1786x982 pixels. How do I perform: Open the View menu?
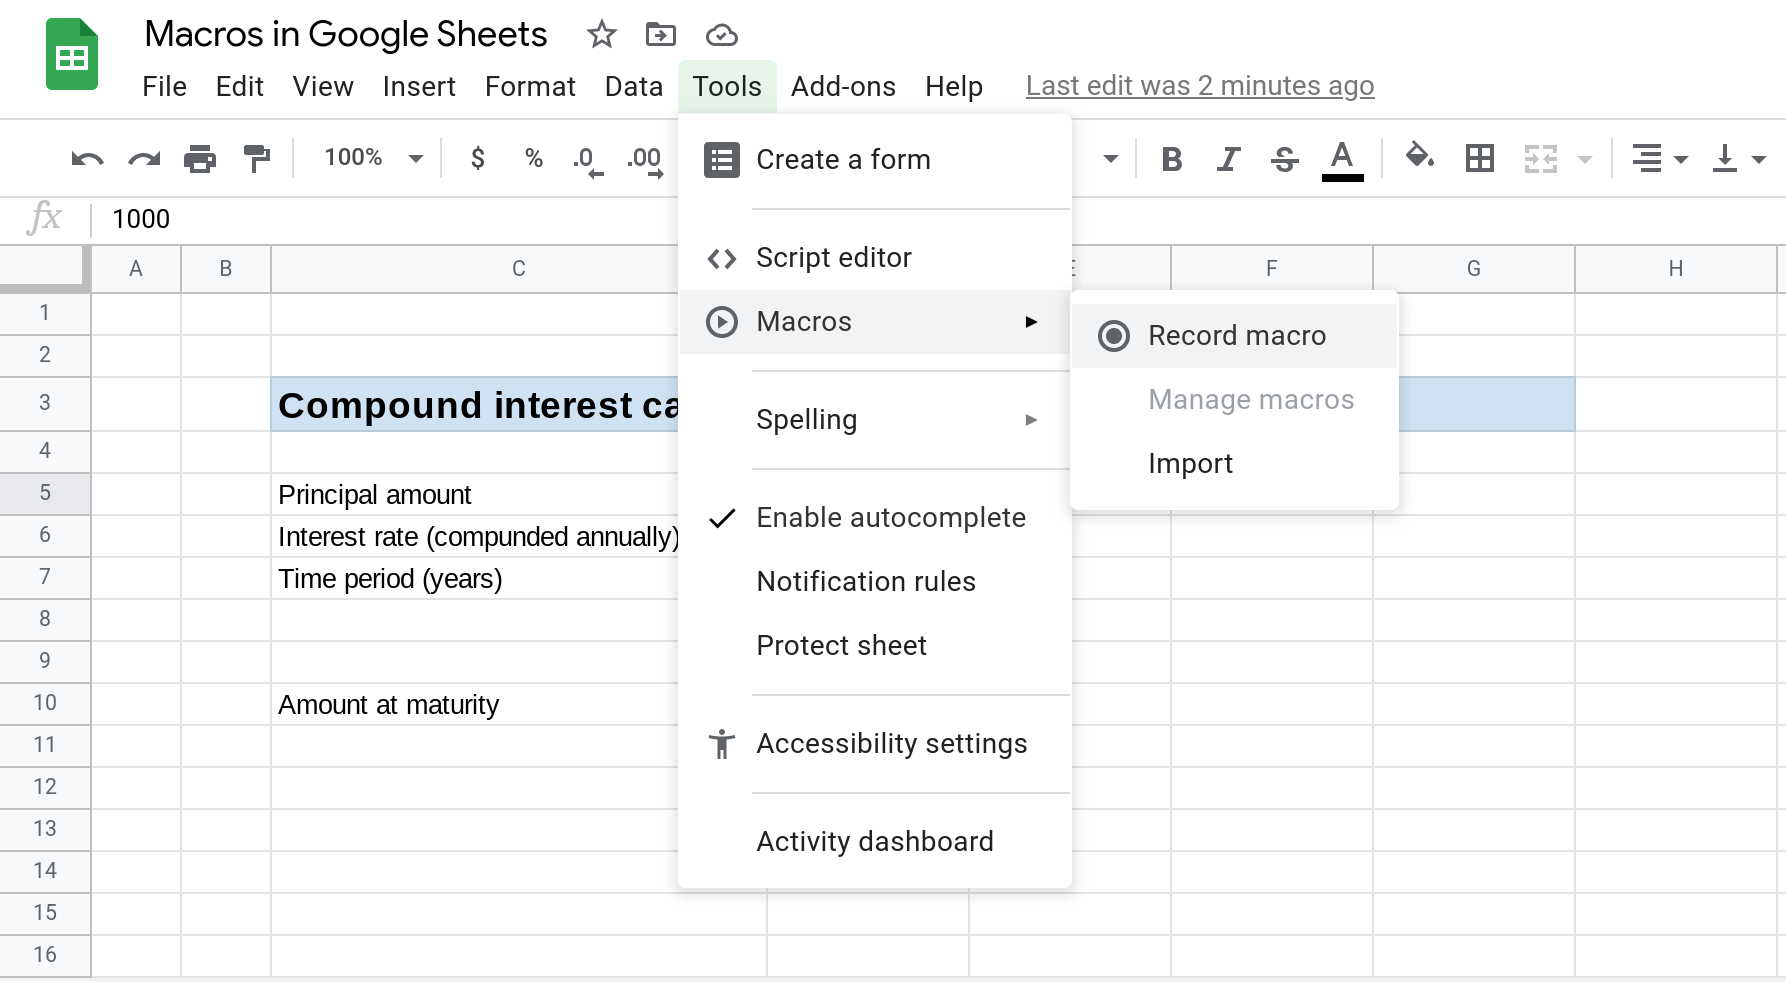point(323,87)
